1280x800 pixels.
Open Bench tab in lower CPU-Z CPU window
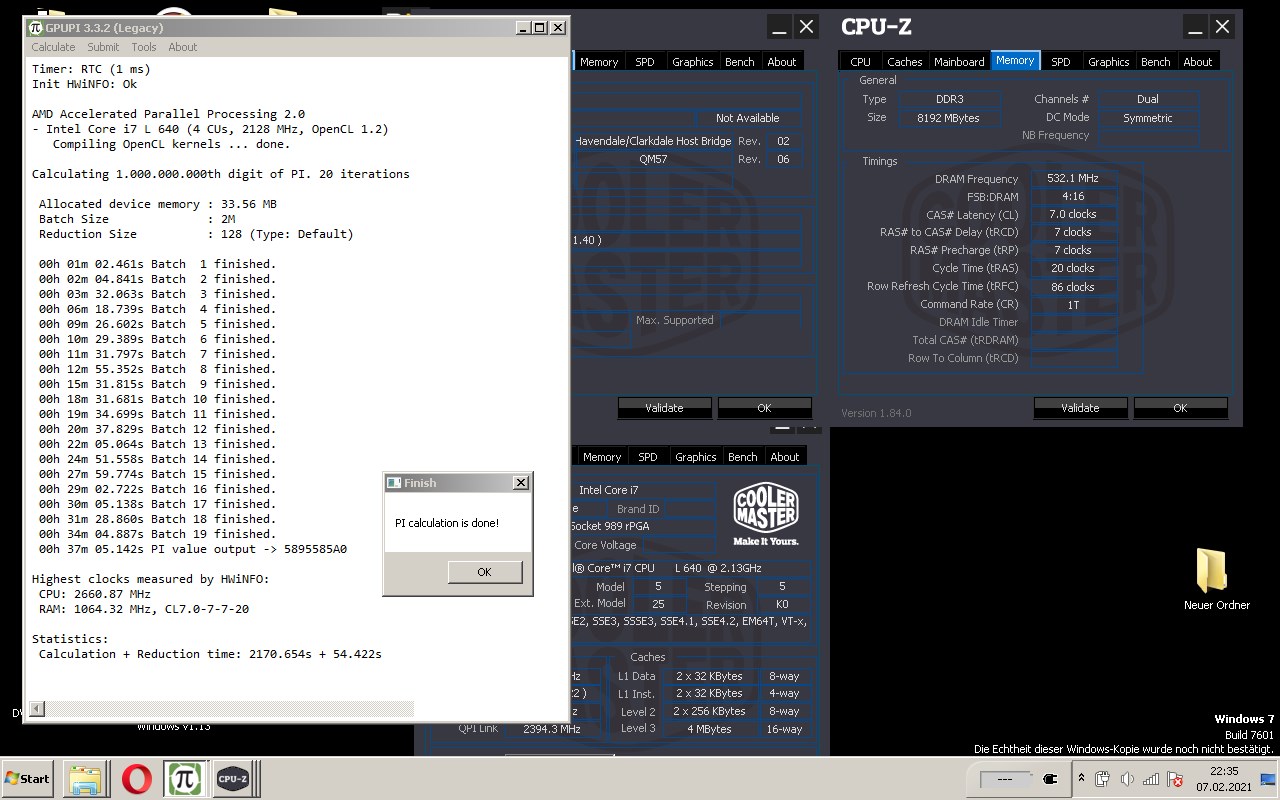[x=743, y=456]
